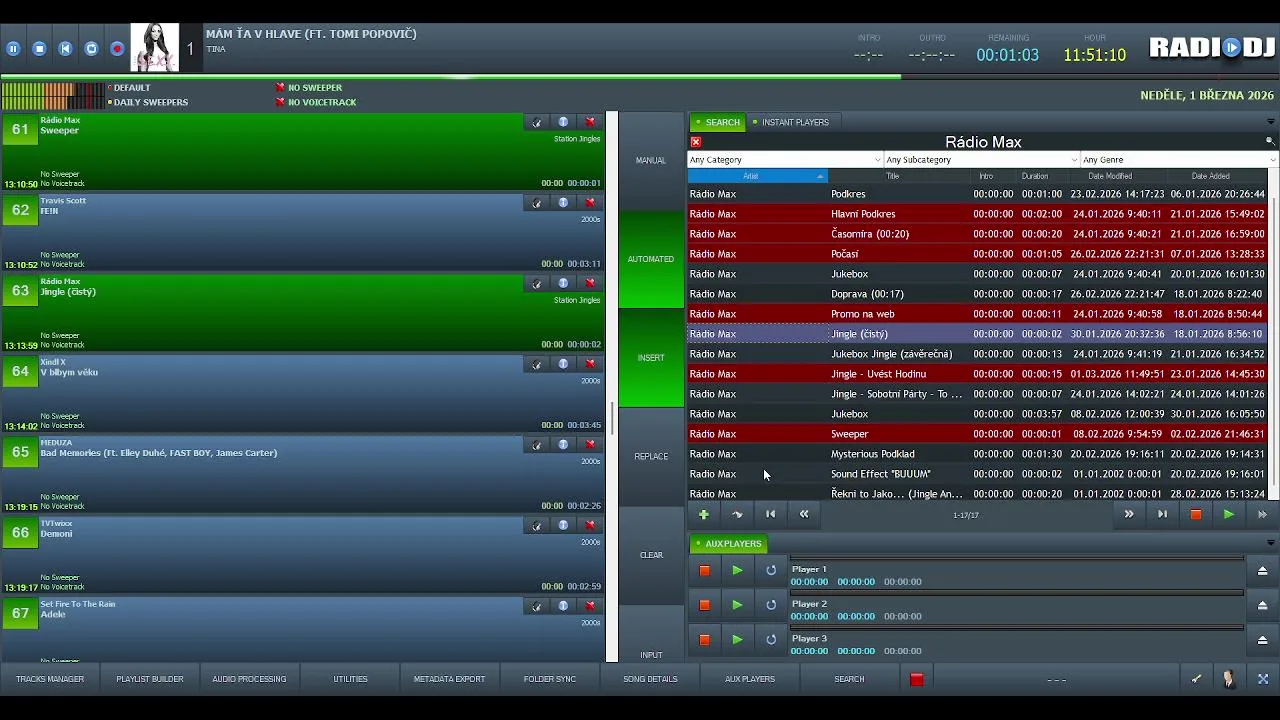Image resolution: width=1280 pixels, height=720 pixels.
Task: Open AUDIO PROCESSING
Action: [249, 679]
